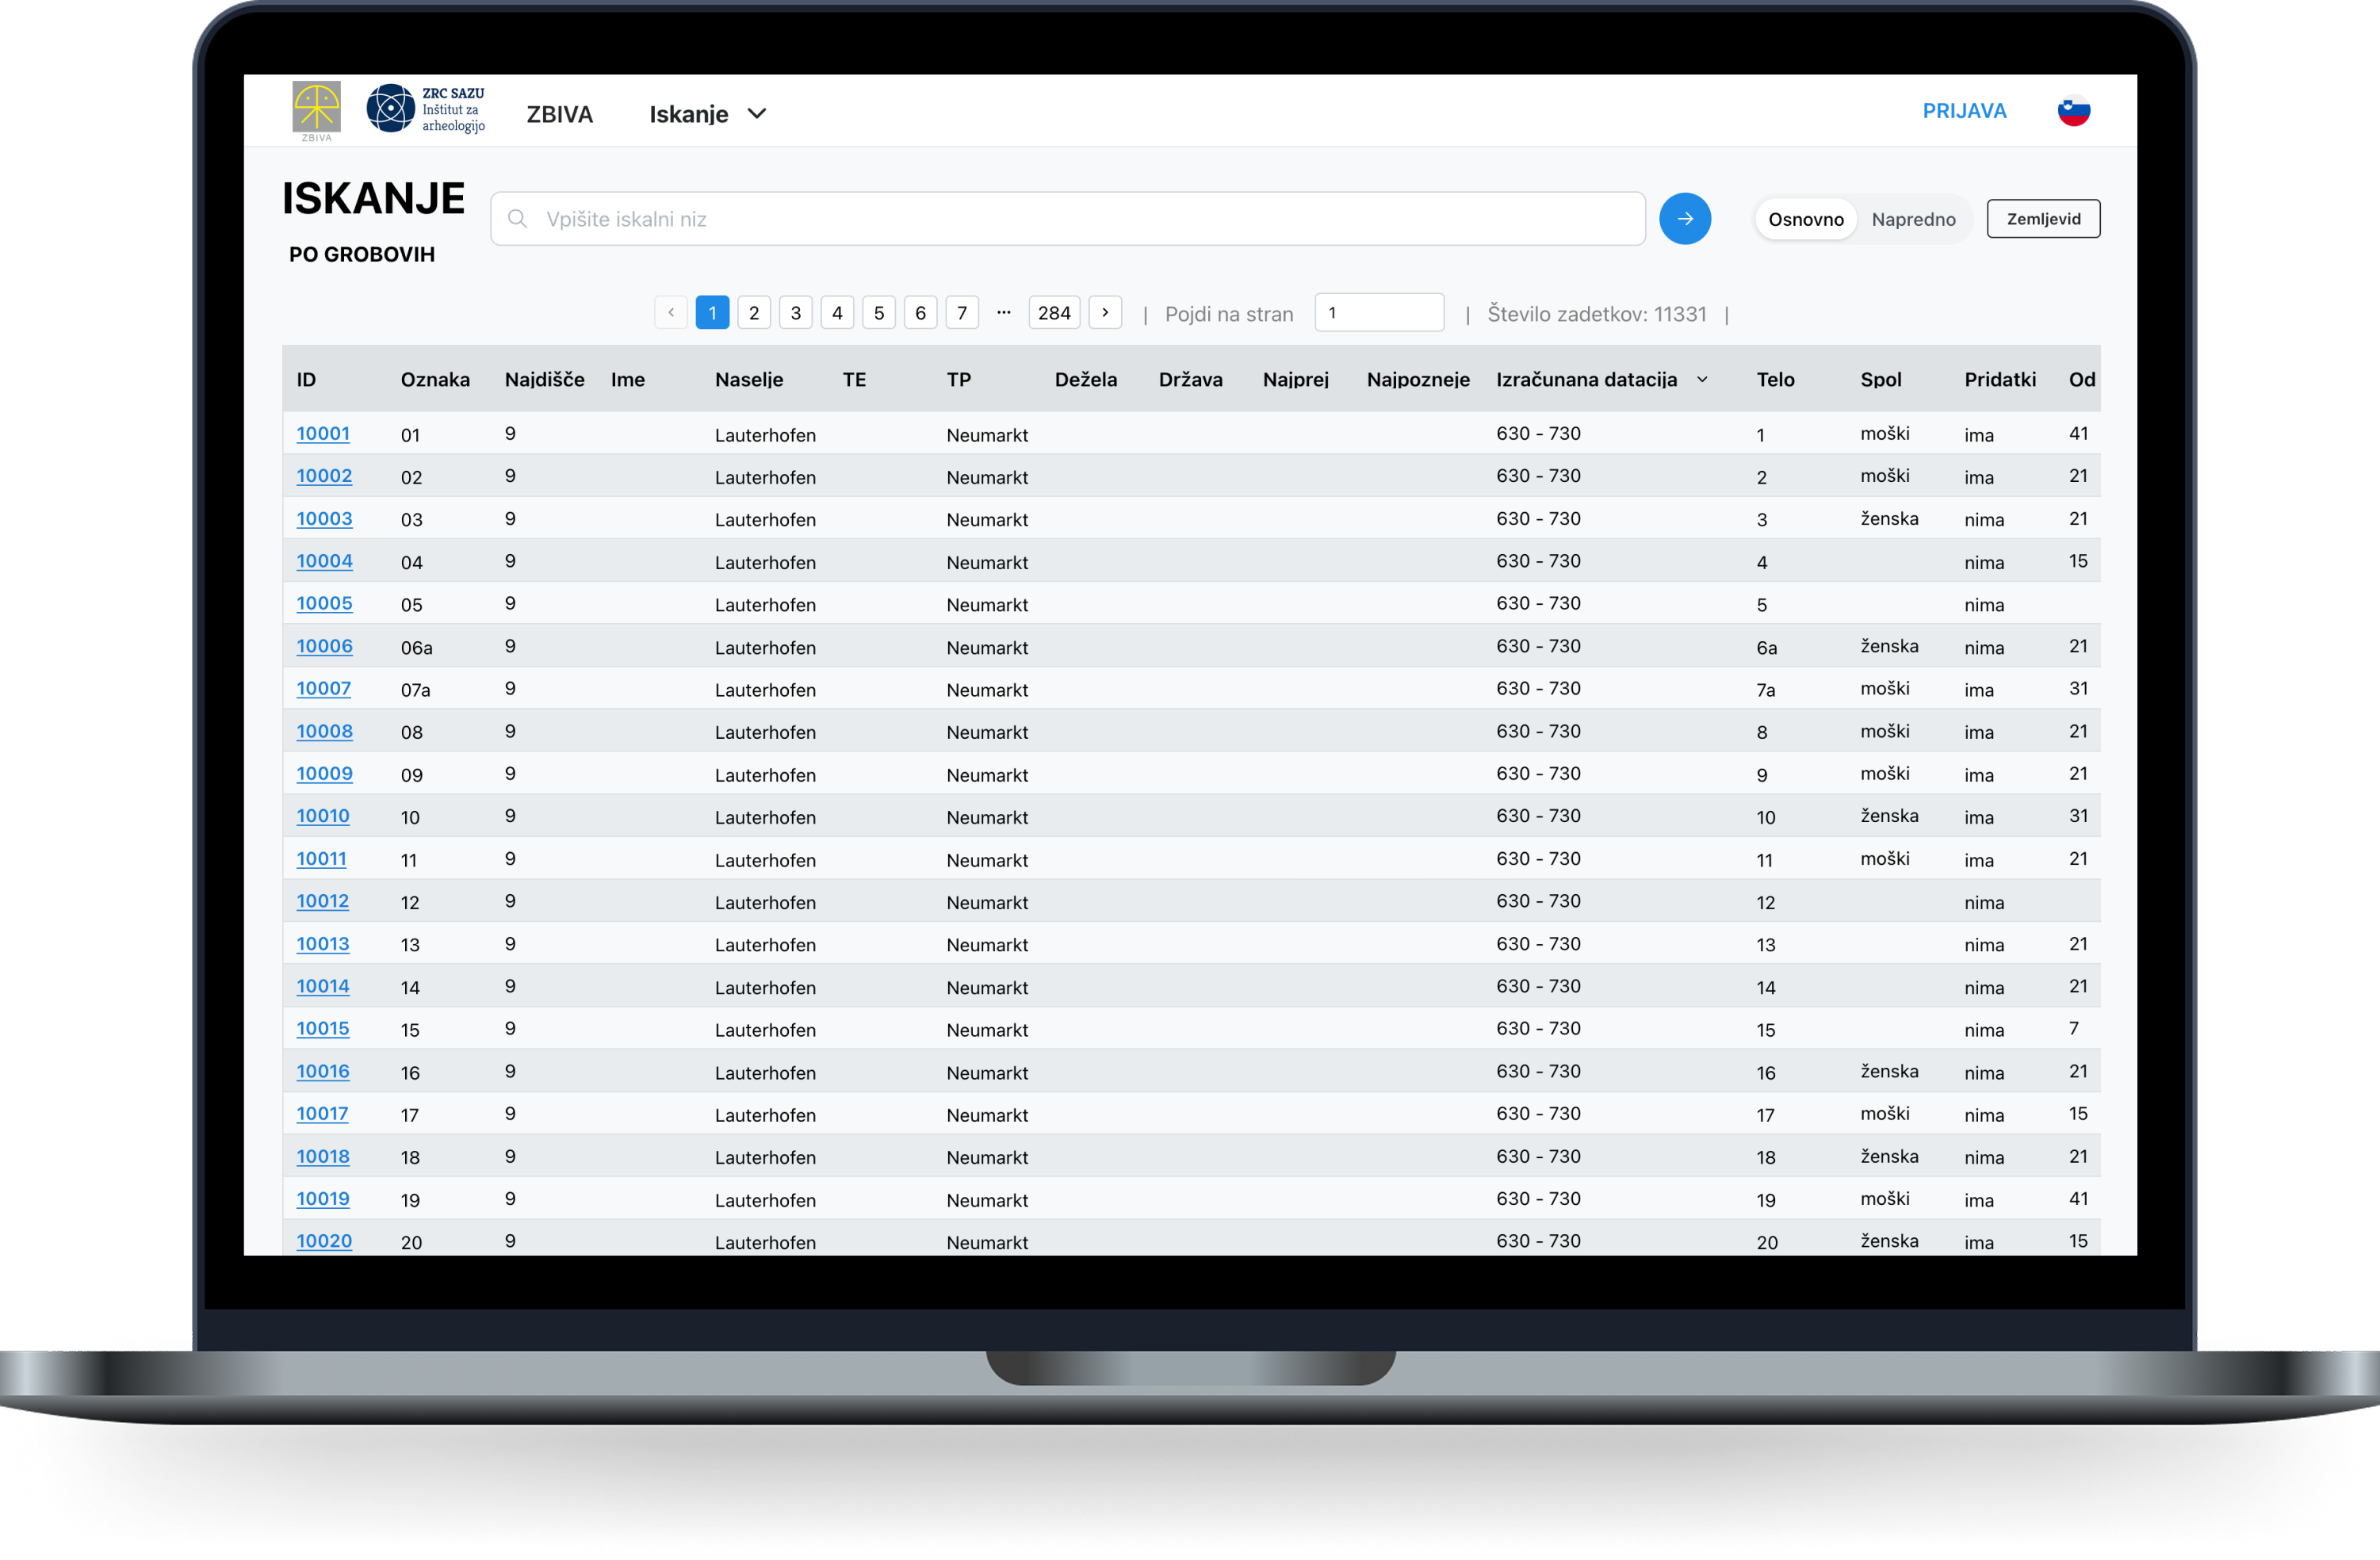Screen dimensions: 2380x1560
Task: Open grave record 10007
Action: (x=323, y=688)
